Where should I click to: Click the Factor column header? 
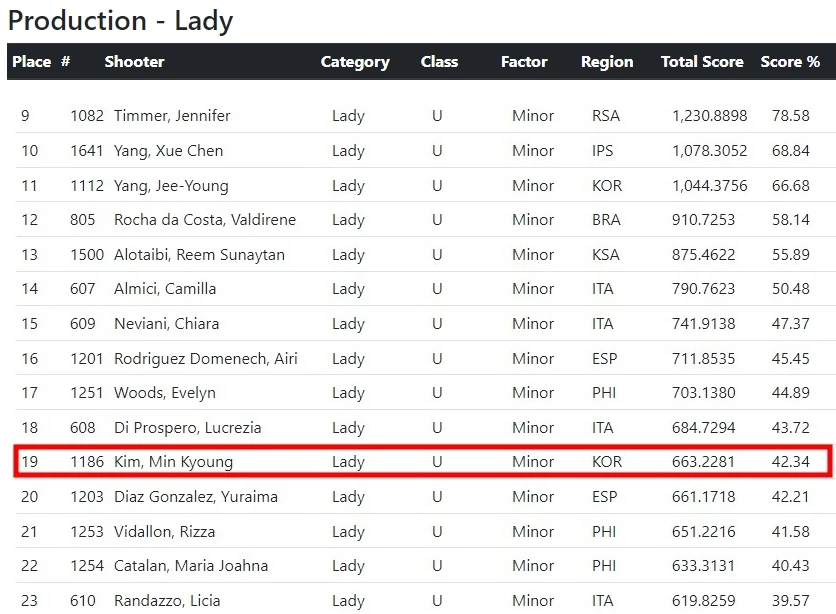click(524, 62)
